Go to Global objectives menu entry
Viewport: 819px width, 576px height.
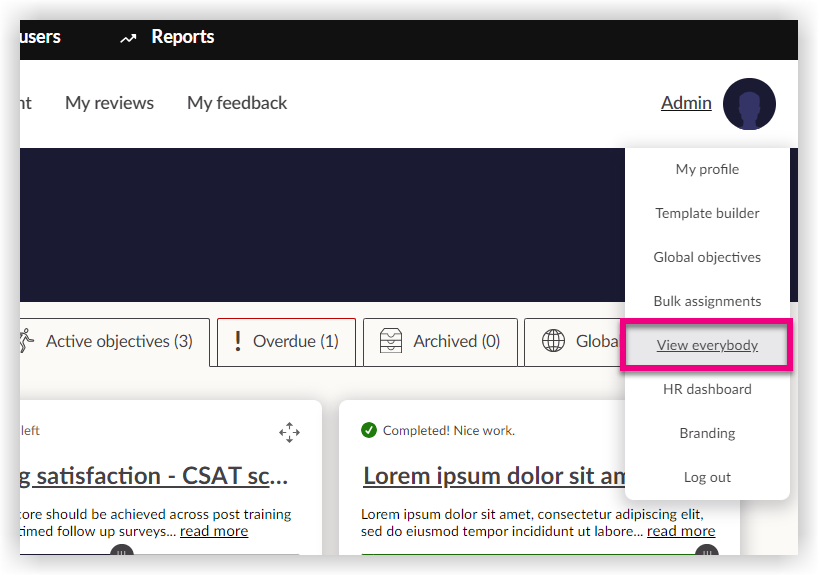707,258
